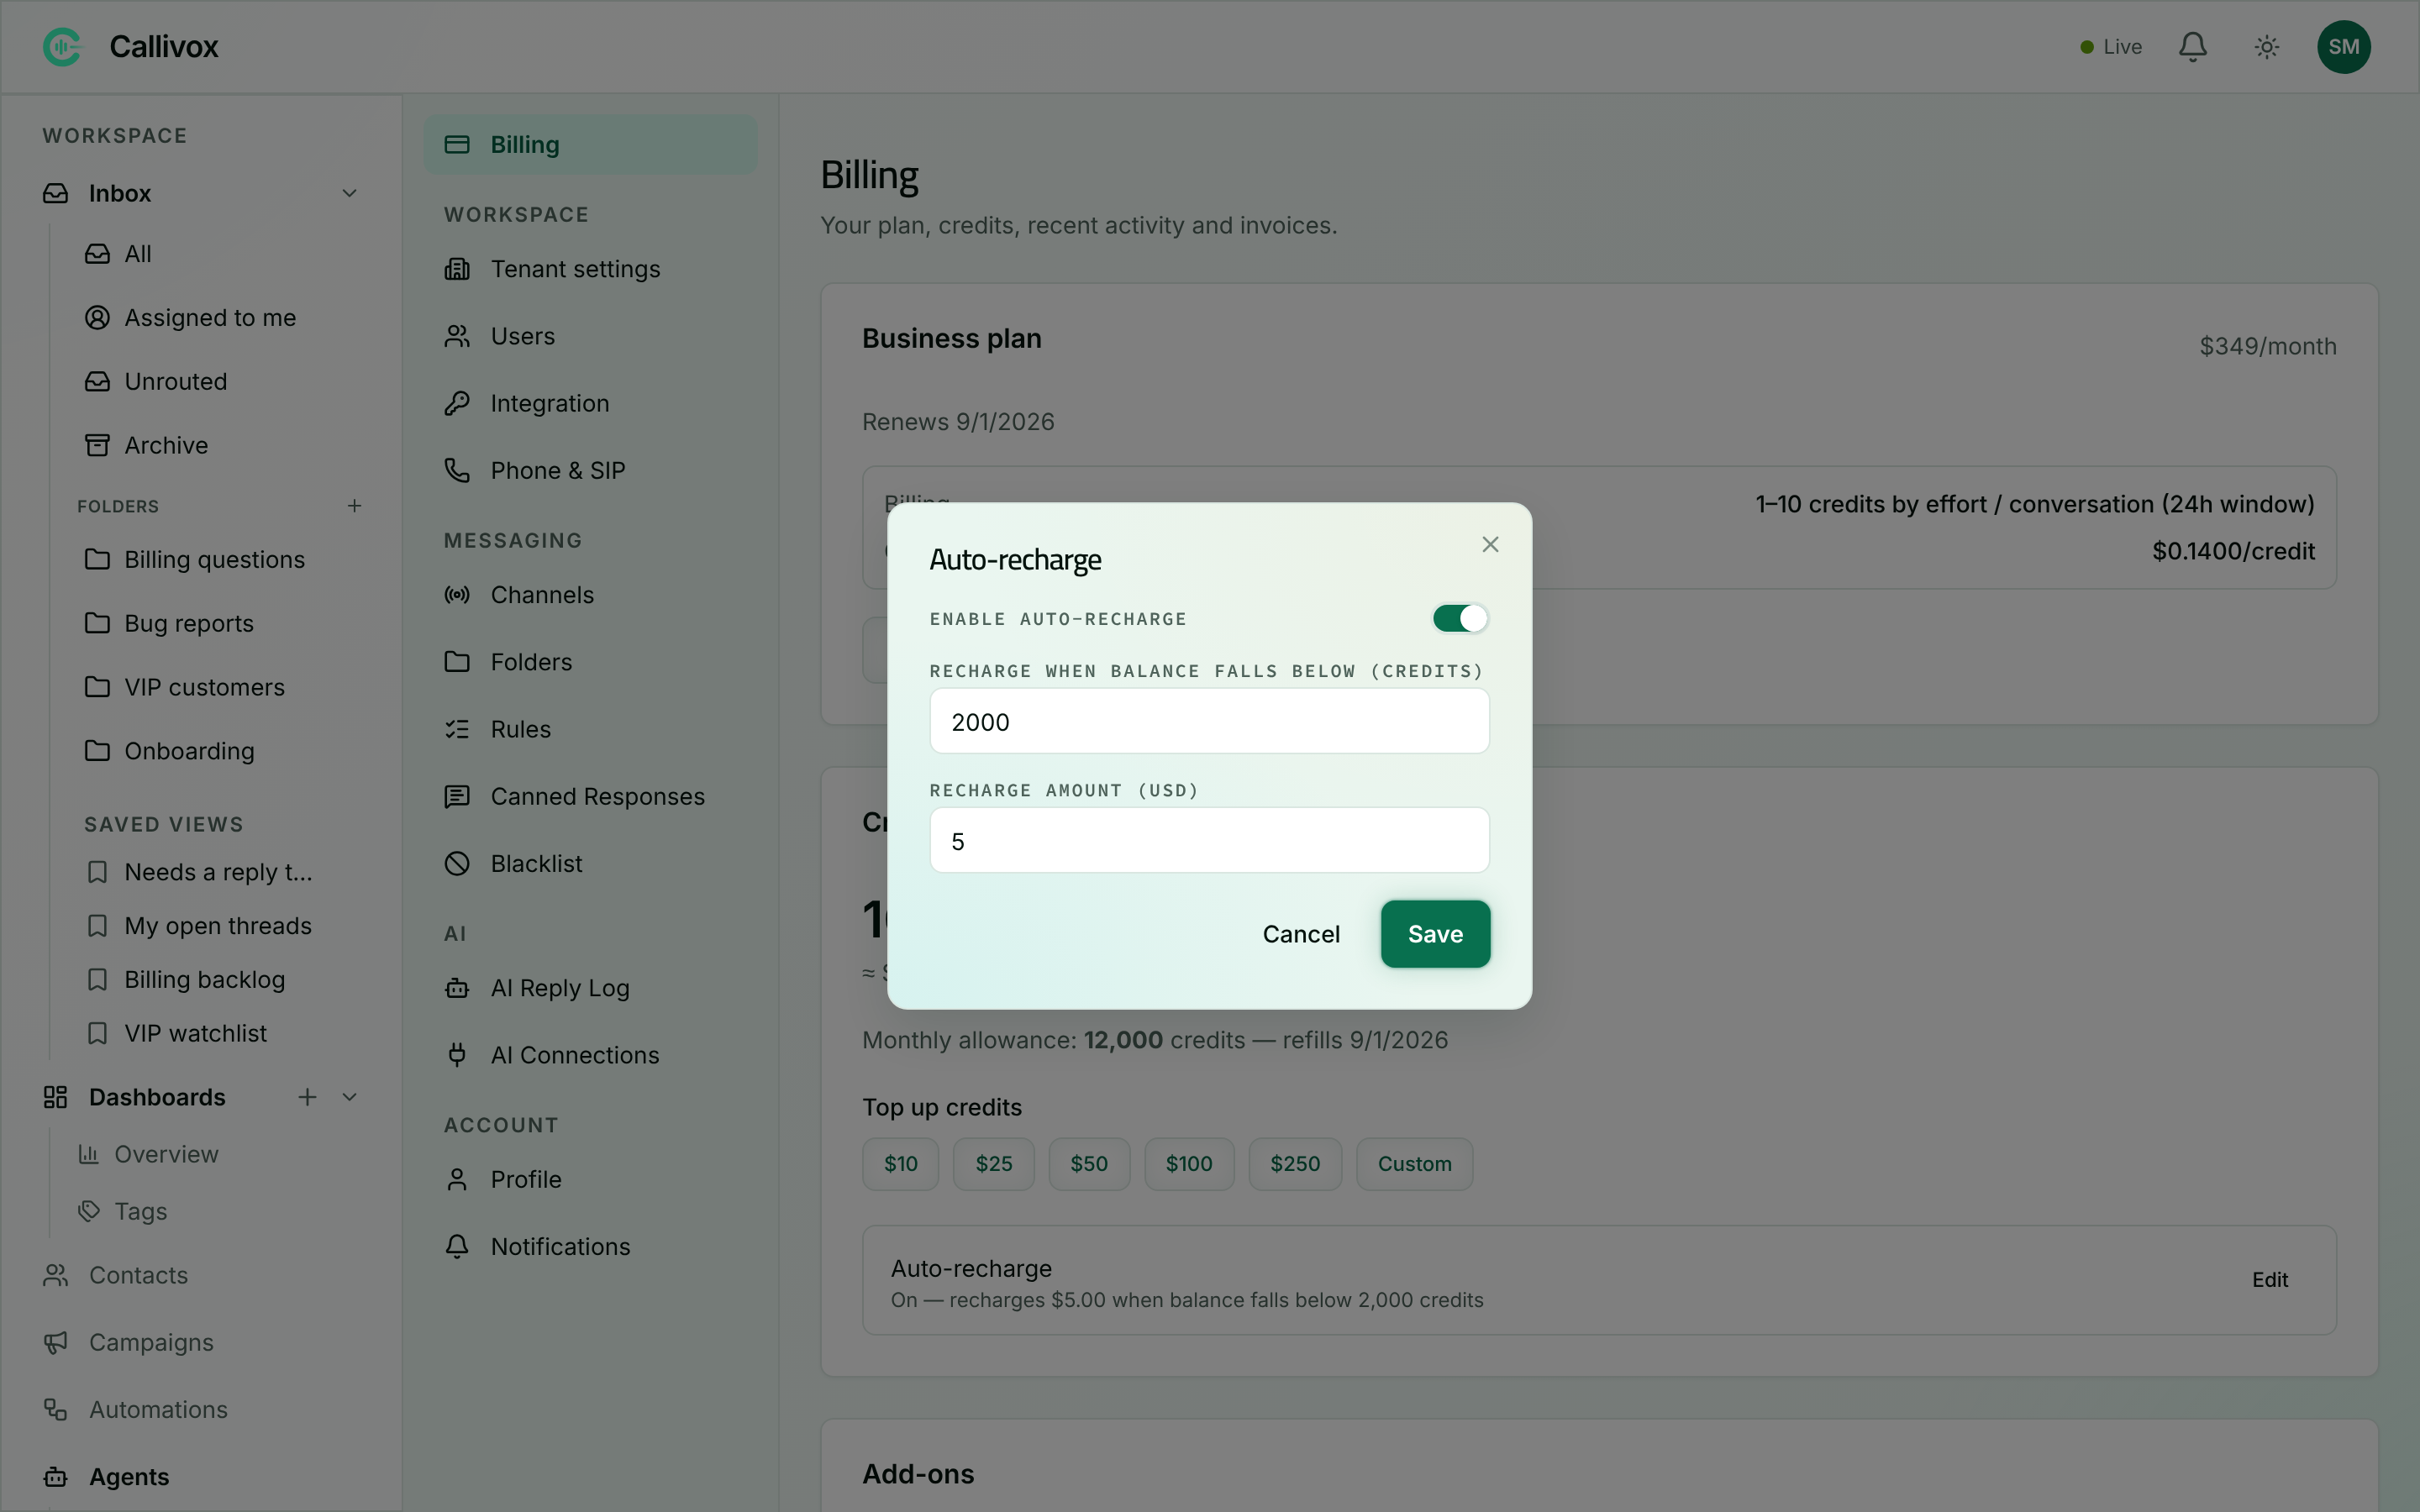Open the Tags dashboard
Screen dimensions: 2420x1512
pos(220,1211)
